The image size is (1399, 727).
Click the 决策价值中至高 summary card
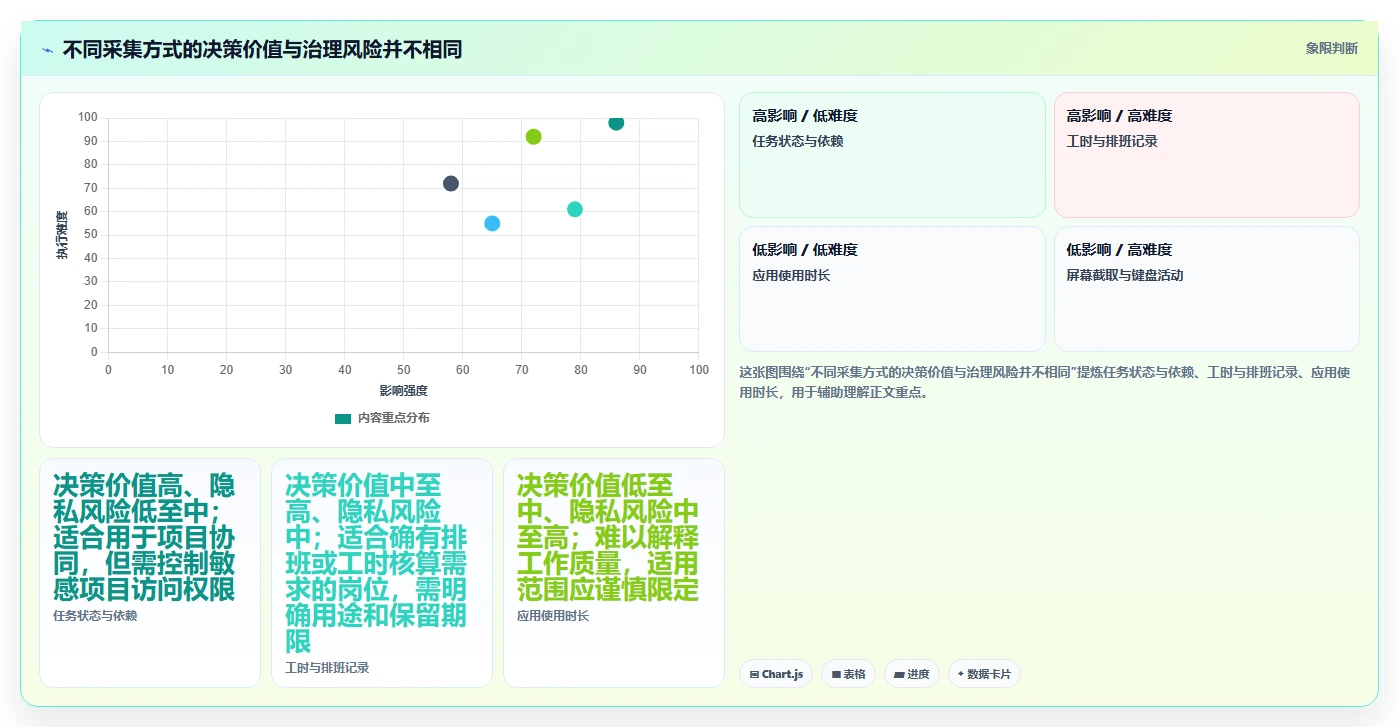coord(382,573)
